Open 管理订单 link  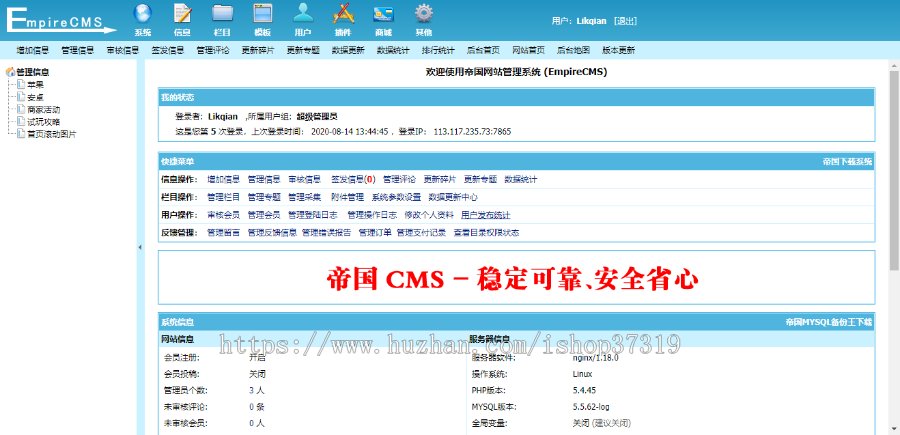click(375, 233)
